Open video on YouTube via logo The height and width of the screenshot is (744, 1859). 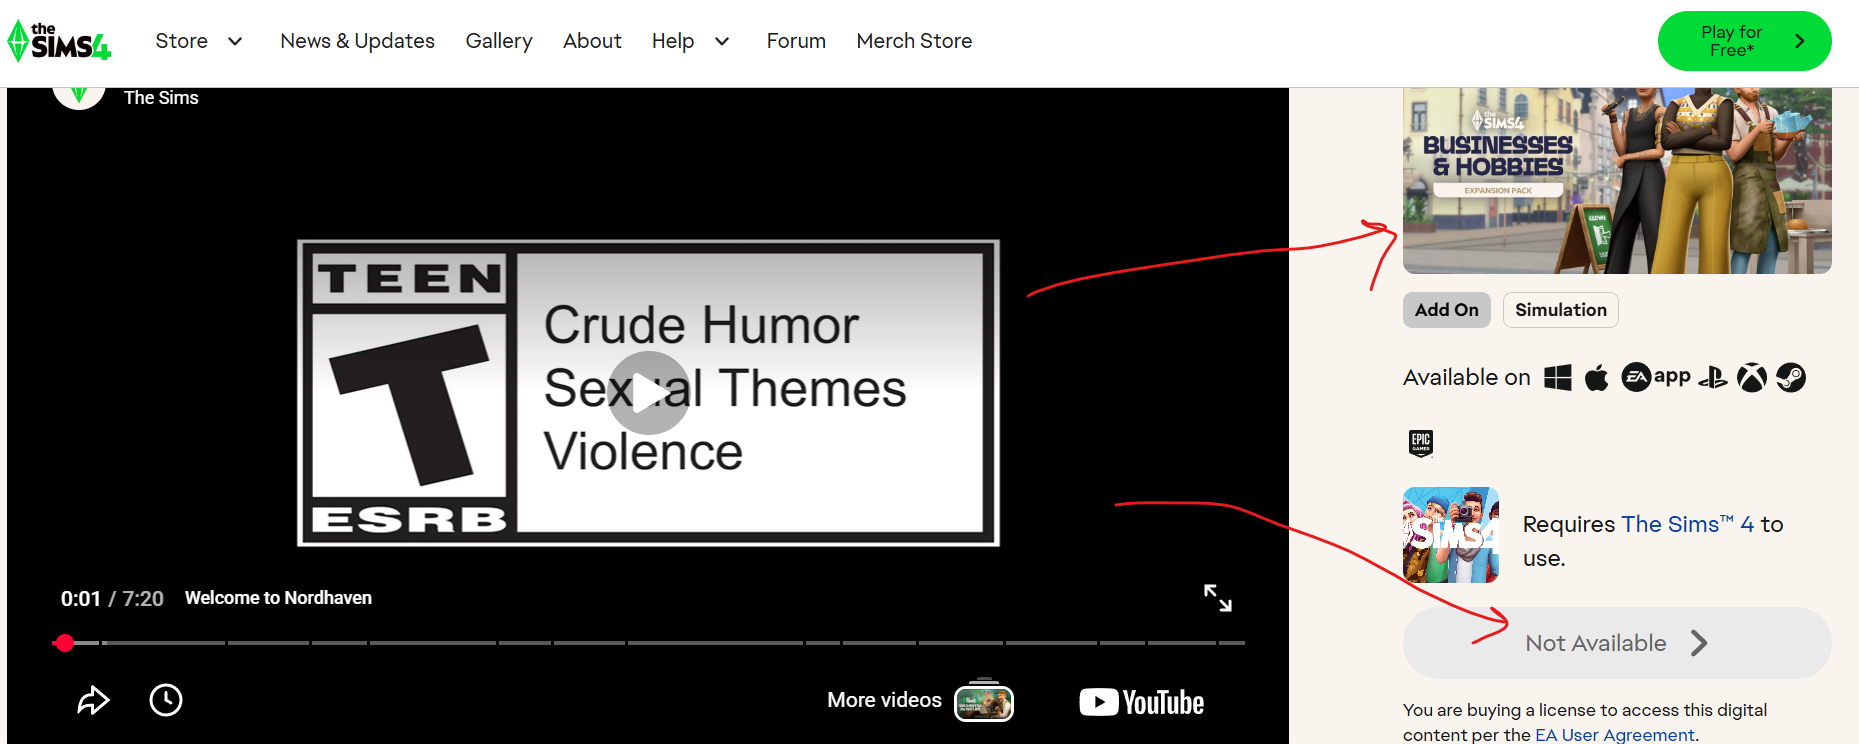1141,702
